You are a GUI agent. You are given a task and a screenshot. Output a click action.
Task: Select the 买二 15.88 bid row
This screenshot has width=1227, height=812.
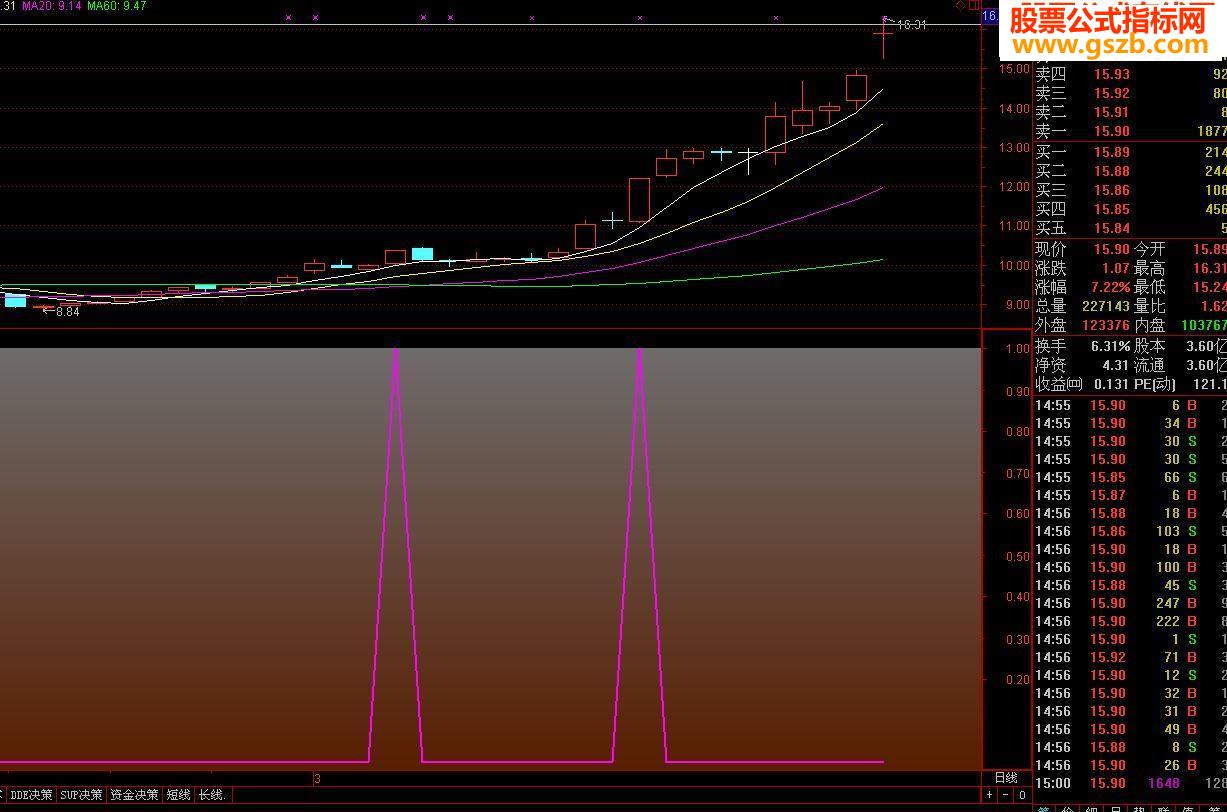point(1130,171)
